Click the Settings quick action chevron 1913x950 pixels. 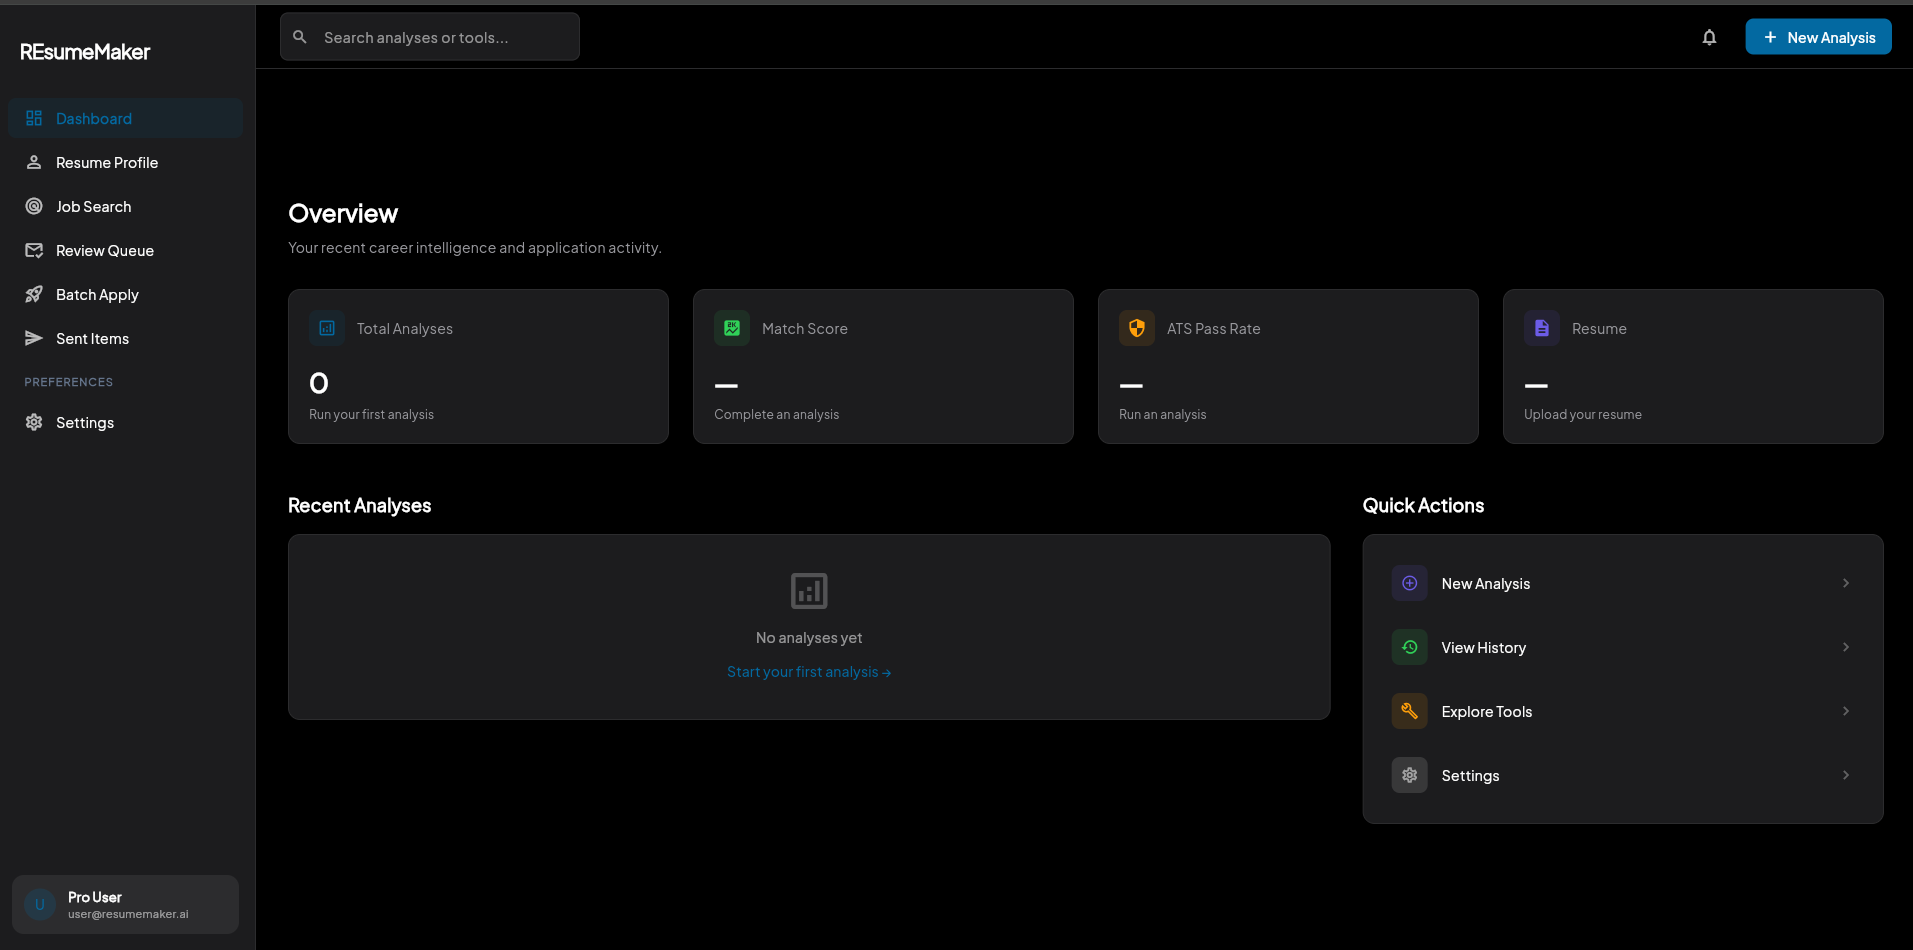click(x=1845, y=775)
